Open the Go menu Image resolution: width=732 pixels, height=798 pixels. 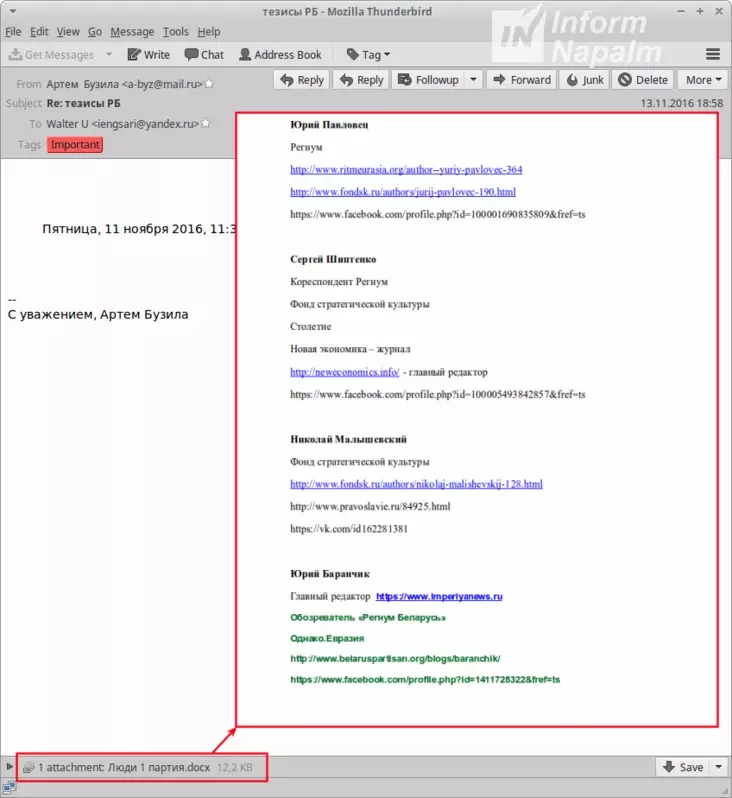coord(95,32)
